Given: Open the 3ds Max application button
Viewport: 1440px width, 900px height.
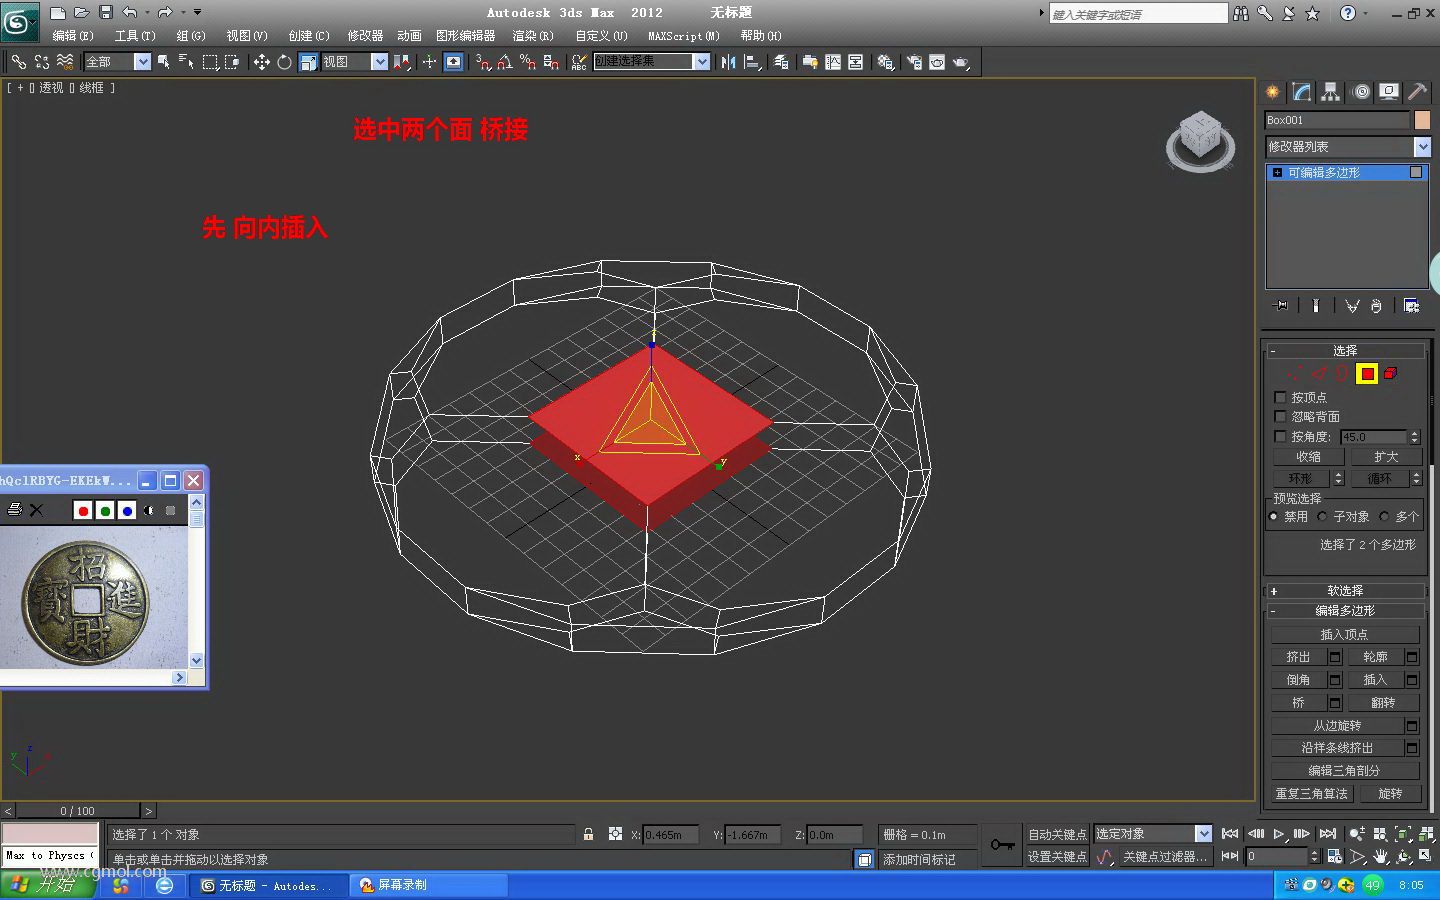Looking at the screenshot, I should pos(19,22).
